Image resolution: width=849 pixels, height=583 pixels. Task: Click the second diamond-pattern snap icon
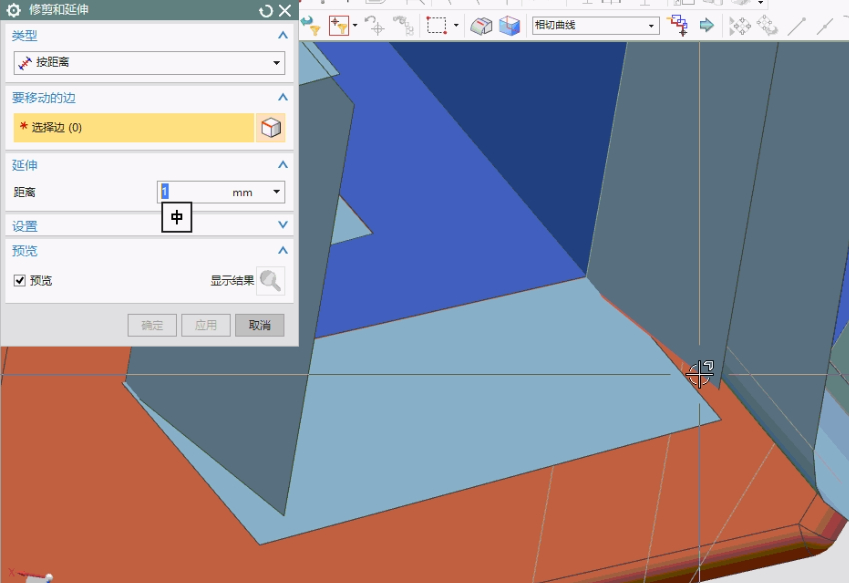[767, 25]
